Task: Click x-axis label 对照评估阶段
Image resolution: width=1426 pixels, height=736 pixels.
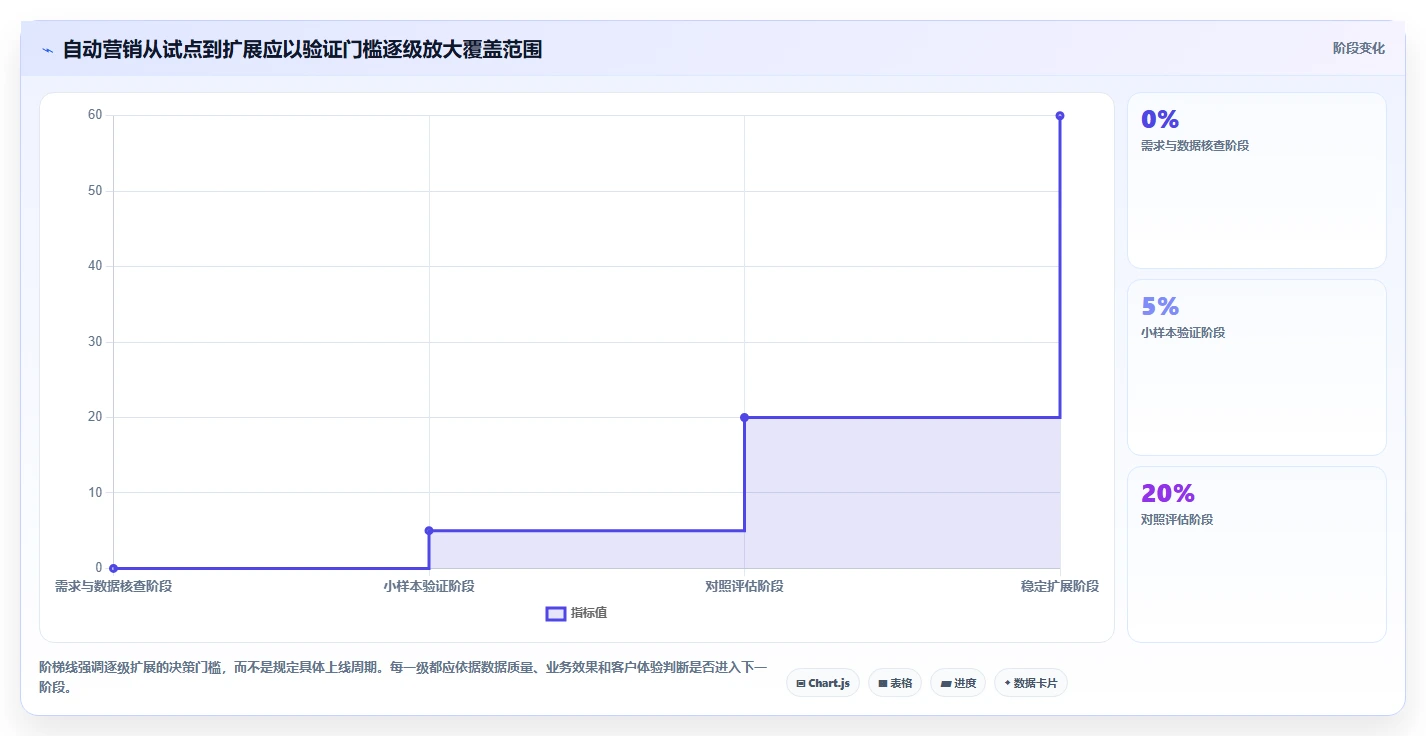Action: [x=744, y=586]
